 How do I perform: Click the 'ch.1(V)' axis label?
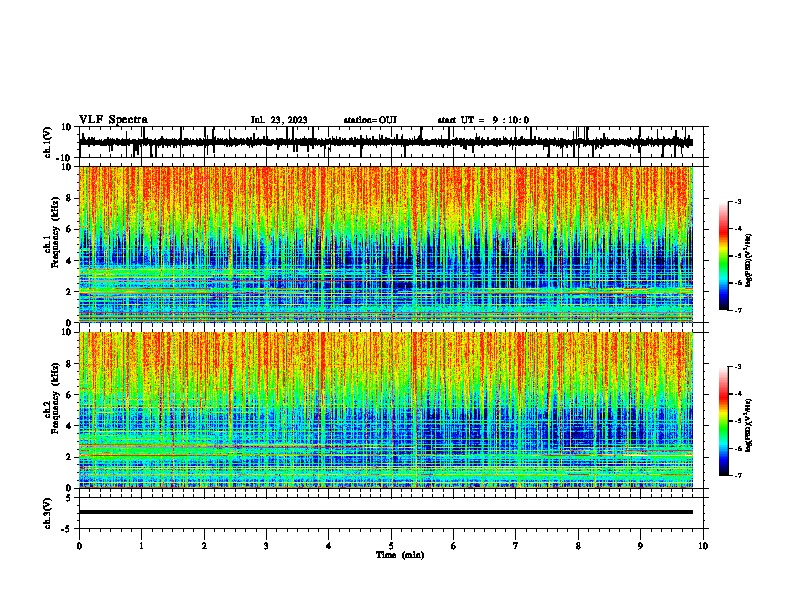[x=48, y=142]
